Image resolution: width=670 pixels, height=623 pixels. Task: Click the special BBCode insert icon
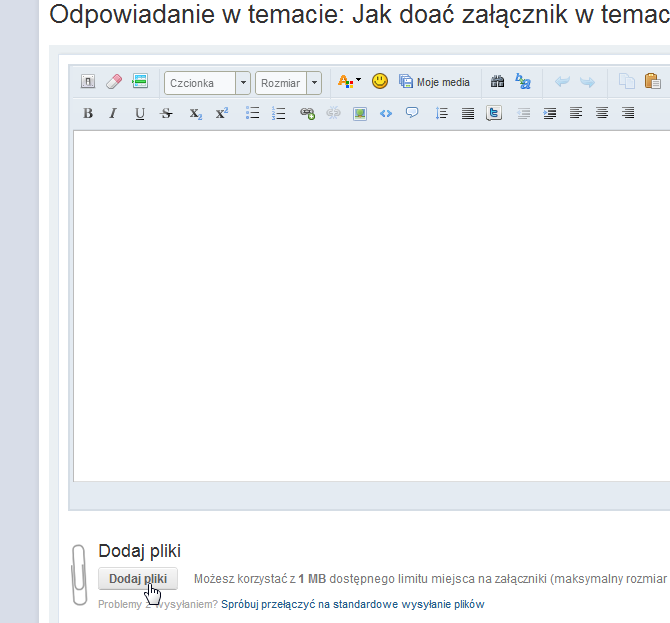coord(140,81)
